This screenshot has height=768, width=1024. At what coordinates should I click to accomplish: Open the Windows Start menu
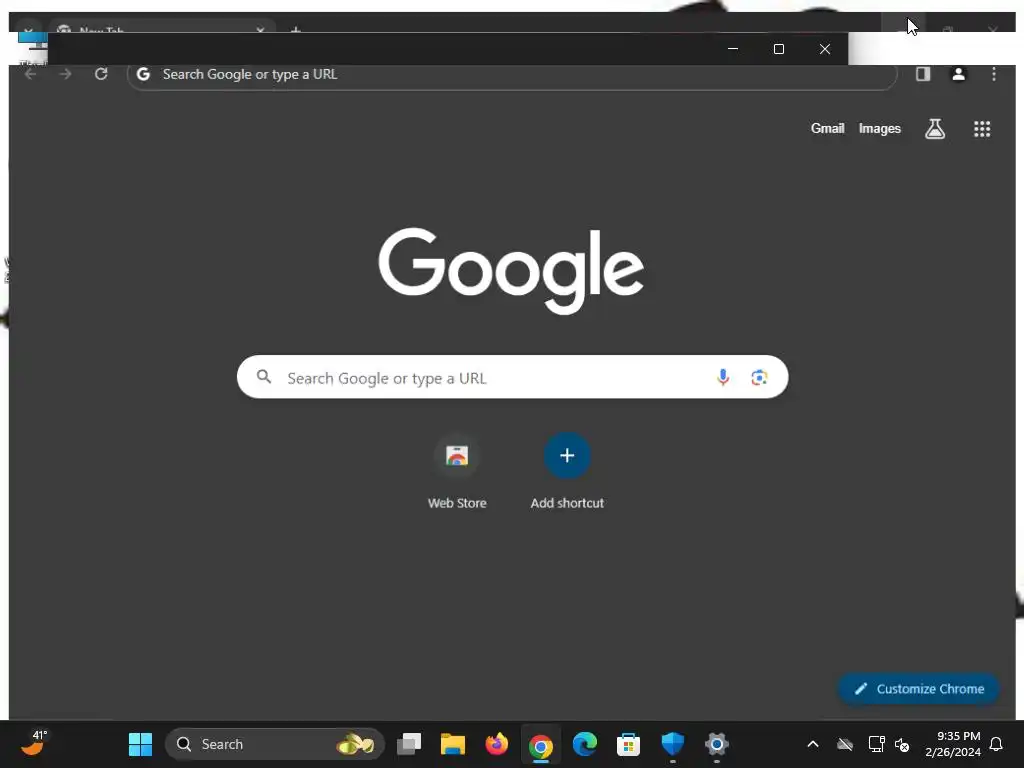tap(140, 744)
